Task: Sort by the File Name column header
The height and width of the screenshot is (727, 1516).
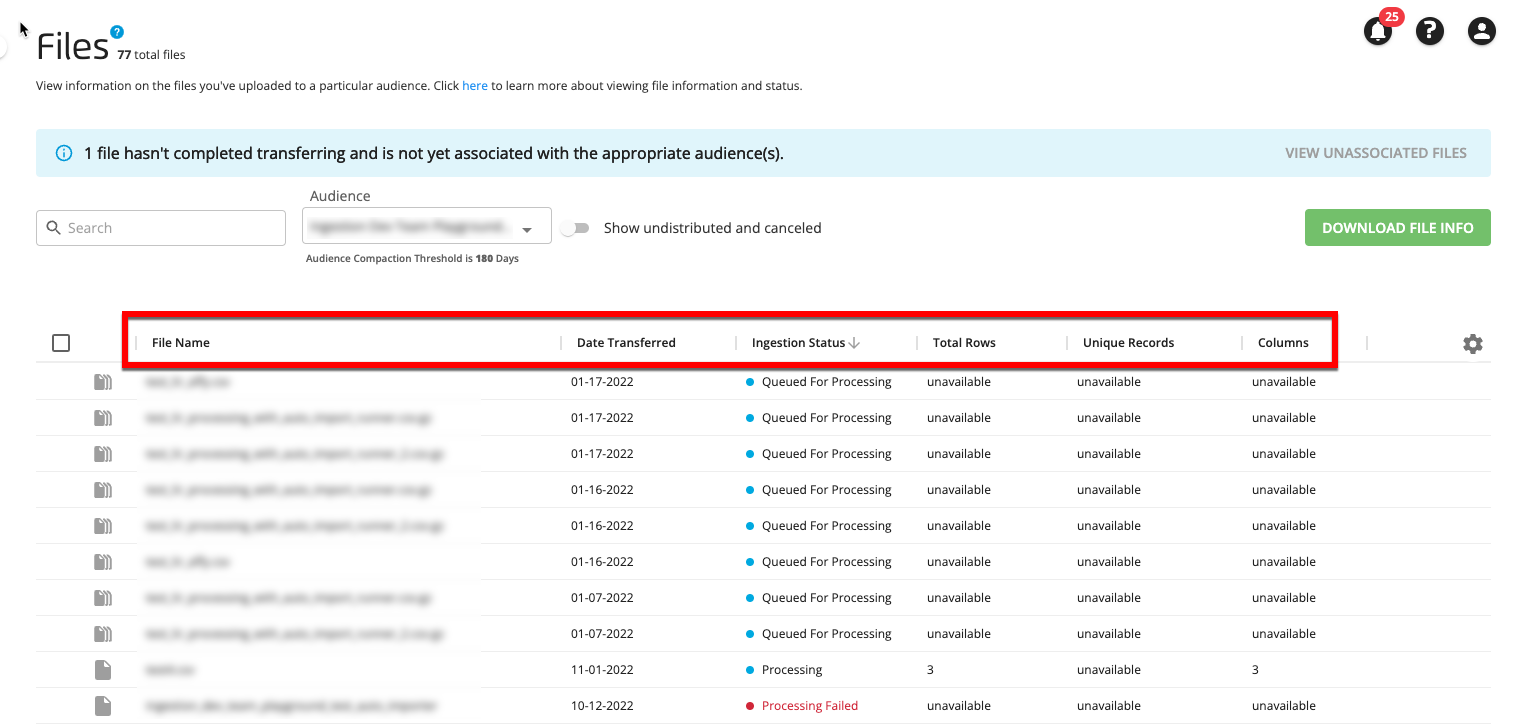Action: (181, 343)
